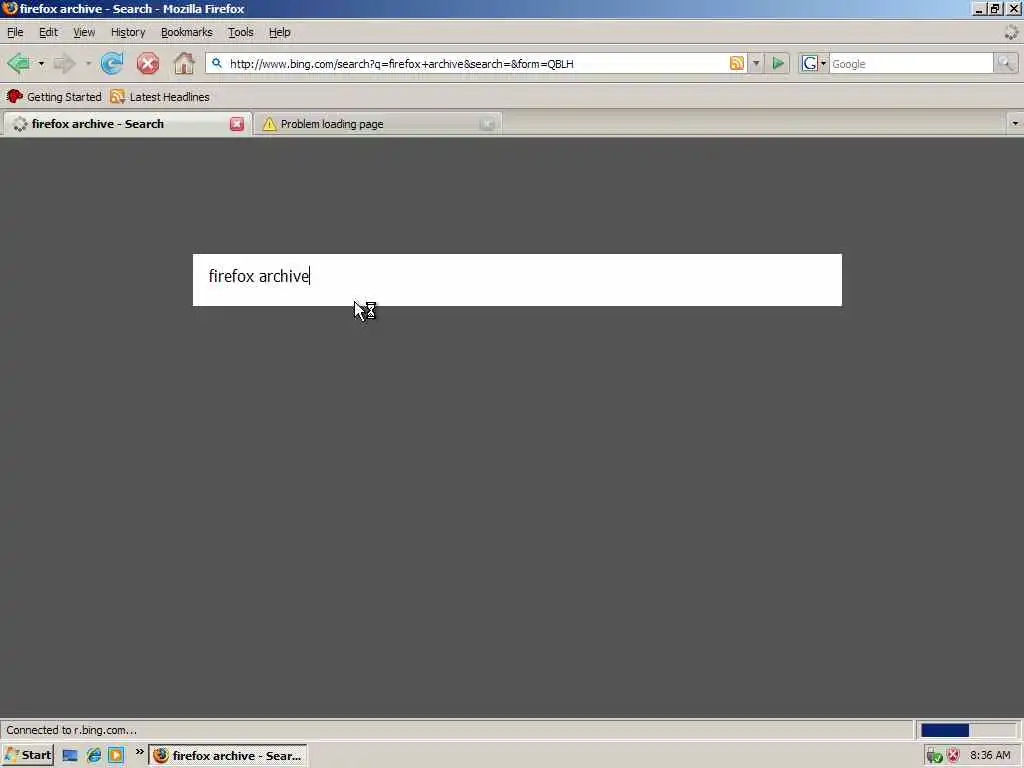1024x768 pixels.
Task: Open the Edit menu
Action: coord(48,32)
